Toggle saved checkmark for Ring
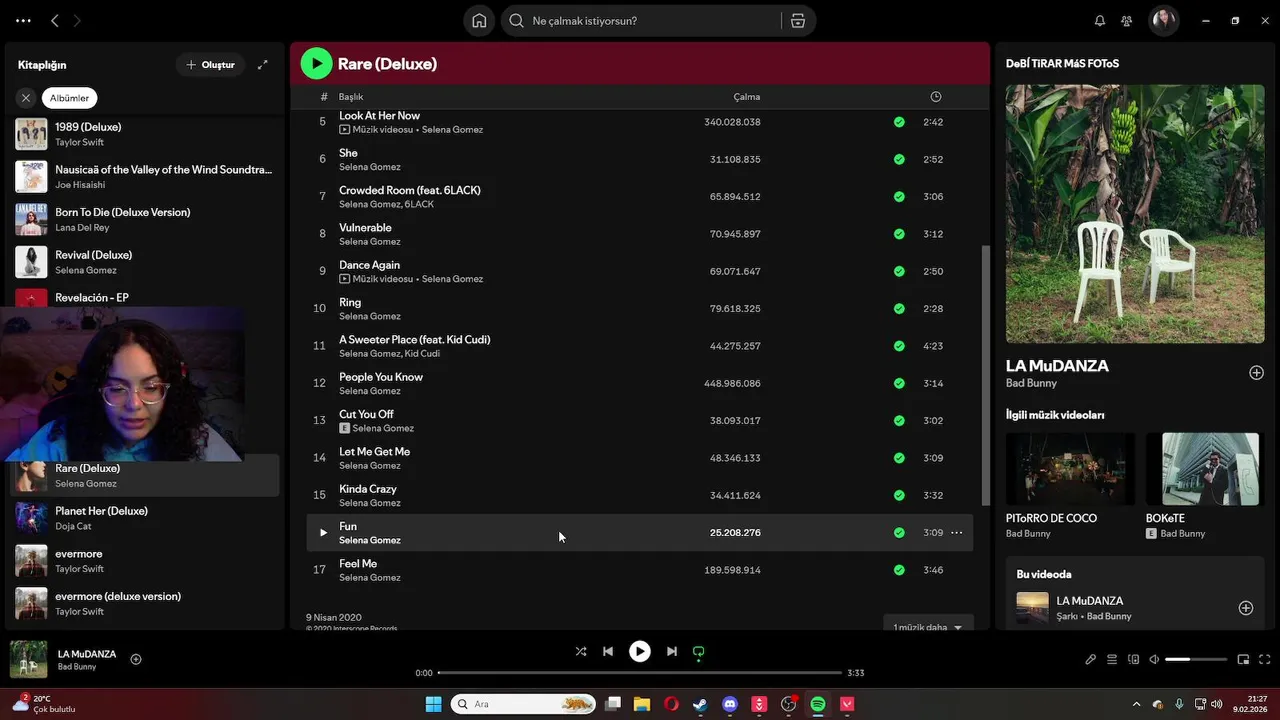1280x720 pixels. [899, 309]
